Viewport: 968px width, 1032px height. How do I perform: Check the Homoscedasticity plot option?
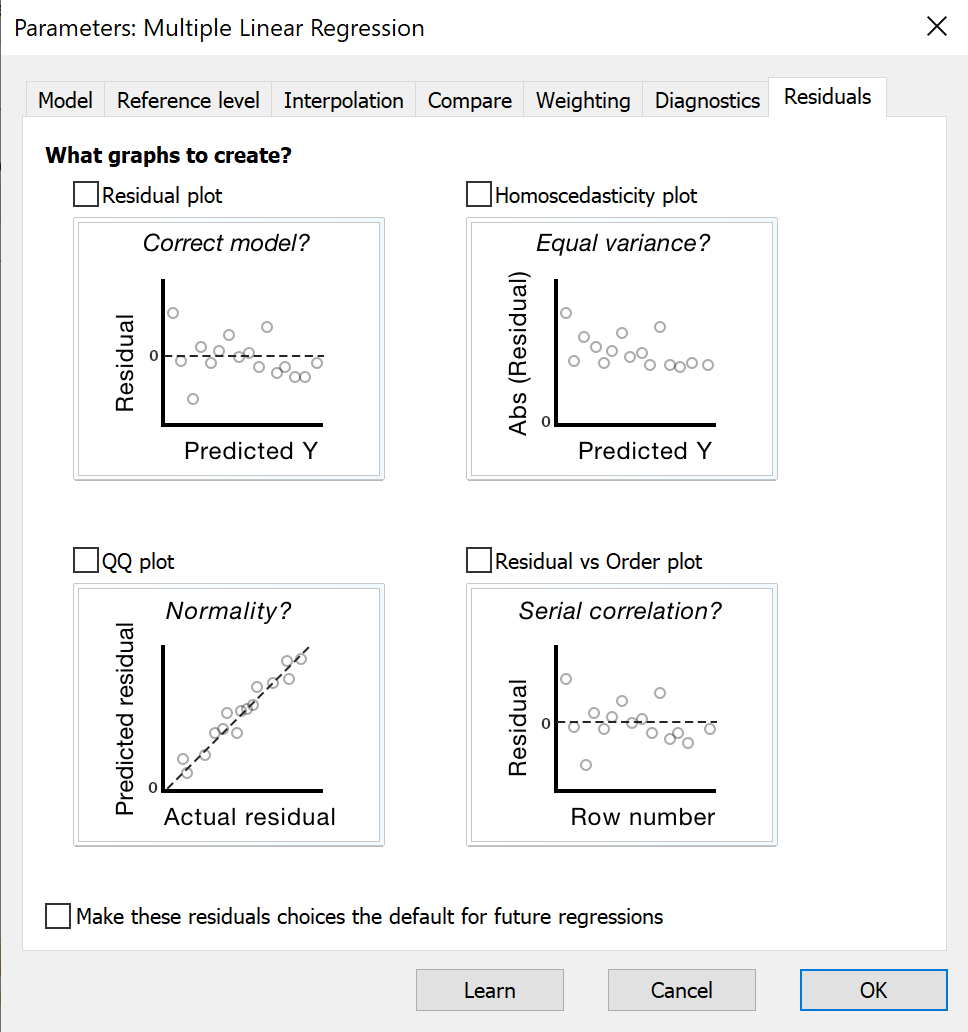pyautogui.click(x=480, y=195)
